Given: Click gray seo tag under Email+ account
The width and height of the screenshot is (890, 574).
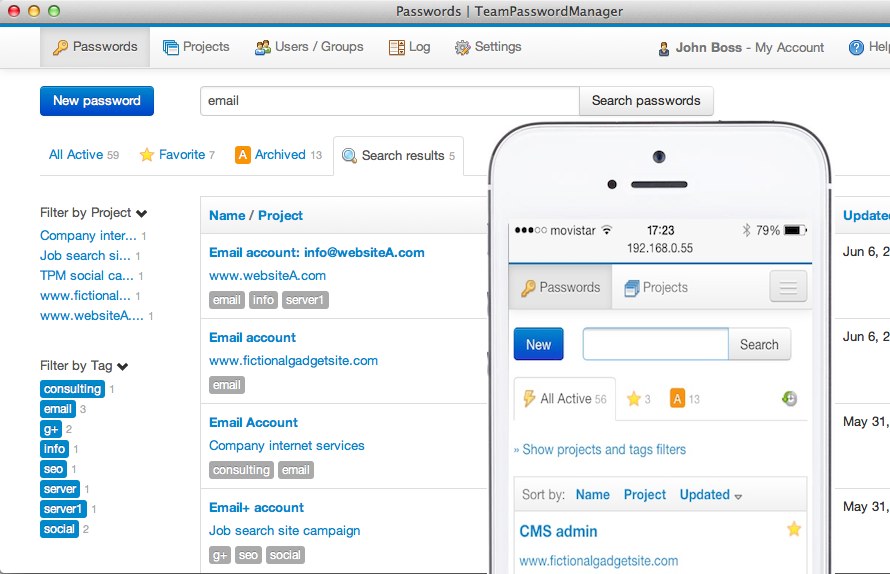Looking at the screenshot, I should [248, 555].
